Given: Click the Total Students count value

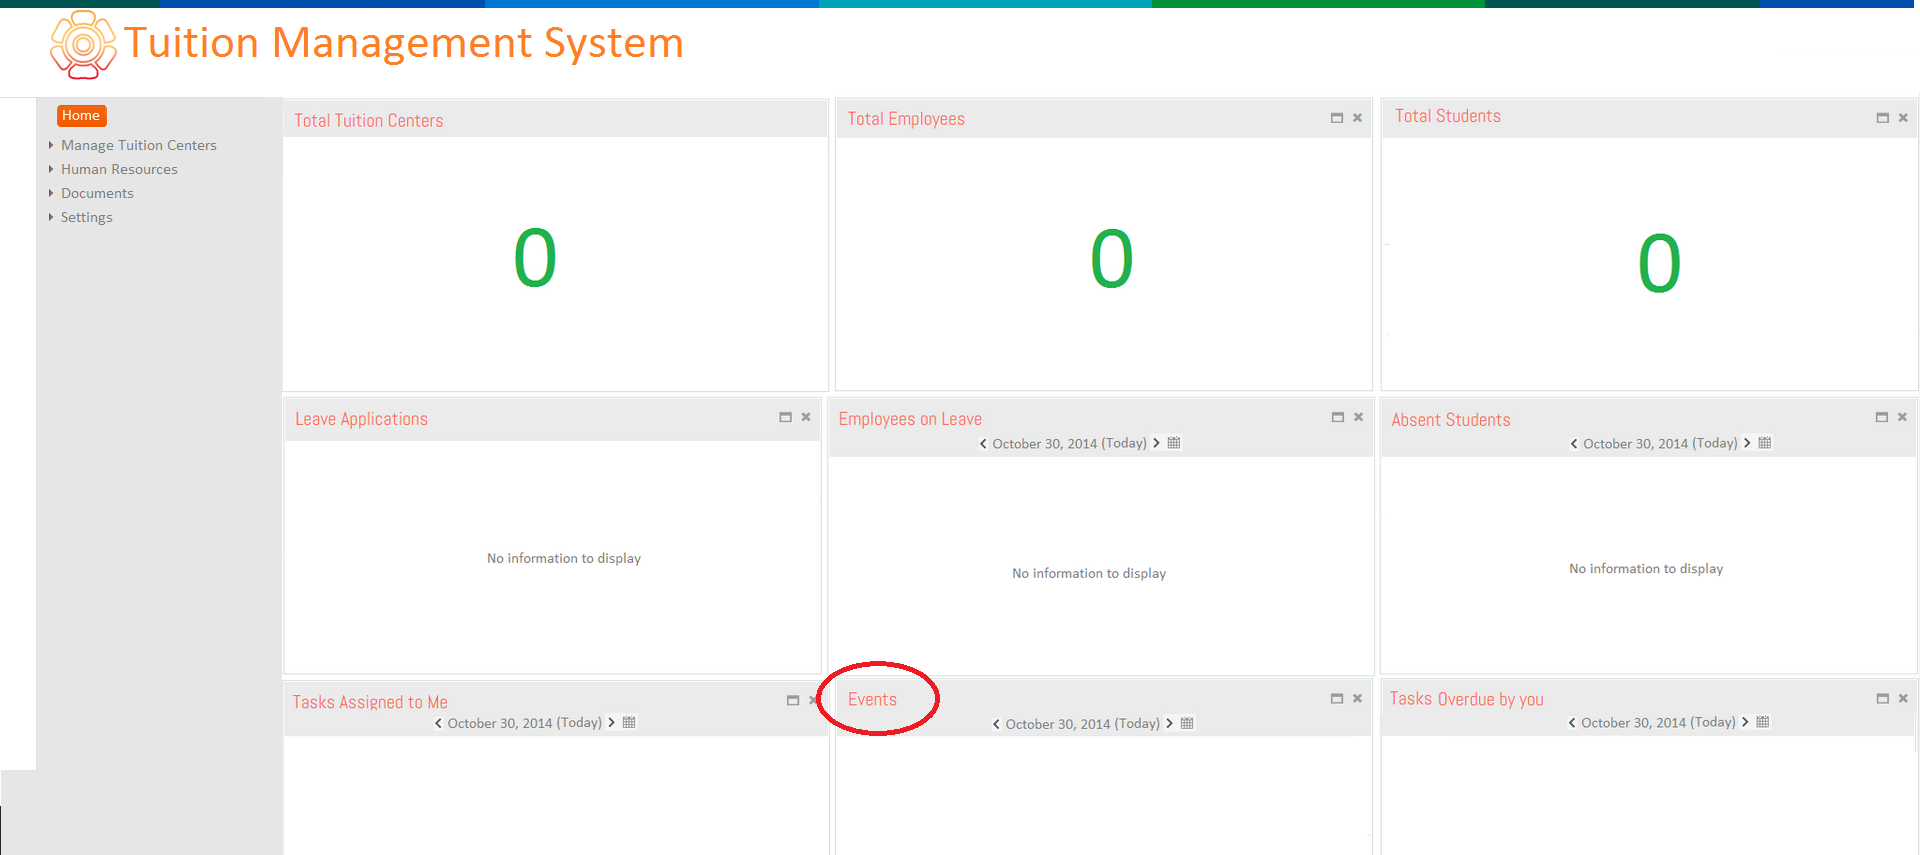Looking at the screenshot, I should pos(1659,264).
